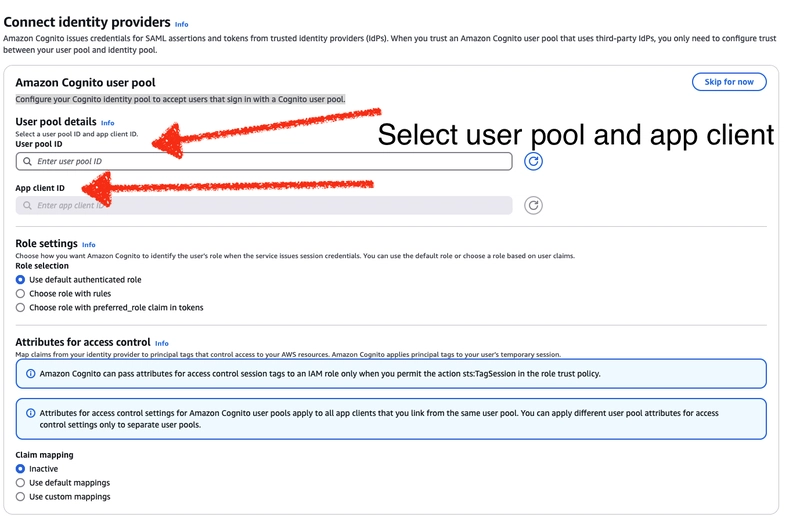Select Inactive claim mapping option
The height and width of the screenshot is (525, 800).
tap(20, 469)
